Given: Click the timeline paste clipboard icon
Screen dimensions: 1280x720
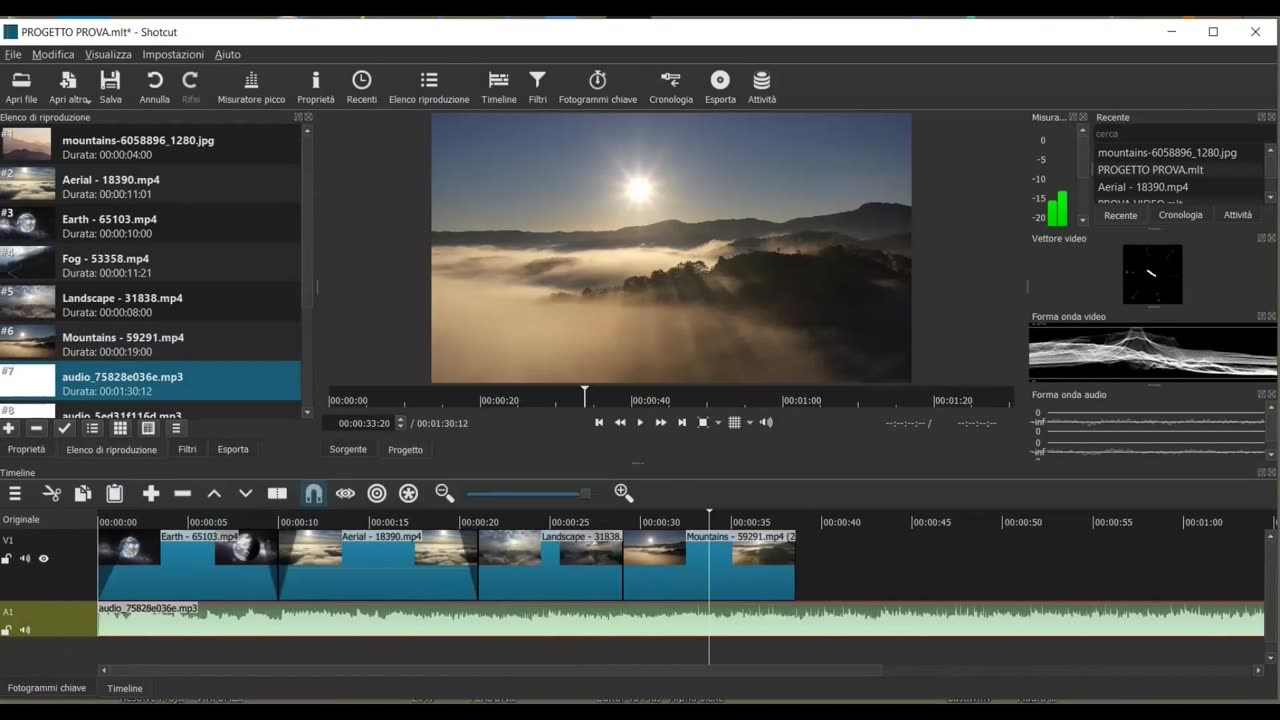Looking at the screenshot, I should [115, 493].
